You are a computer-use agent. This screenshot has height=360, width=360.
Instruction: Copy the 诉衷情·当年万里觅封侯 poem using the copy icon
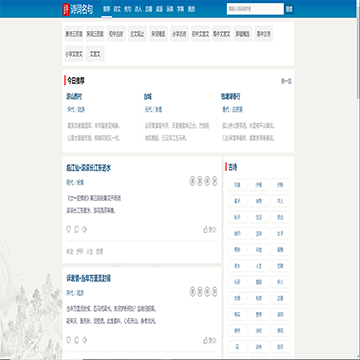tap(76, 340)
